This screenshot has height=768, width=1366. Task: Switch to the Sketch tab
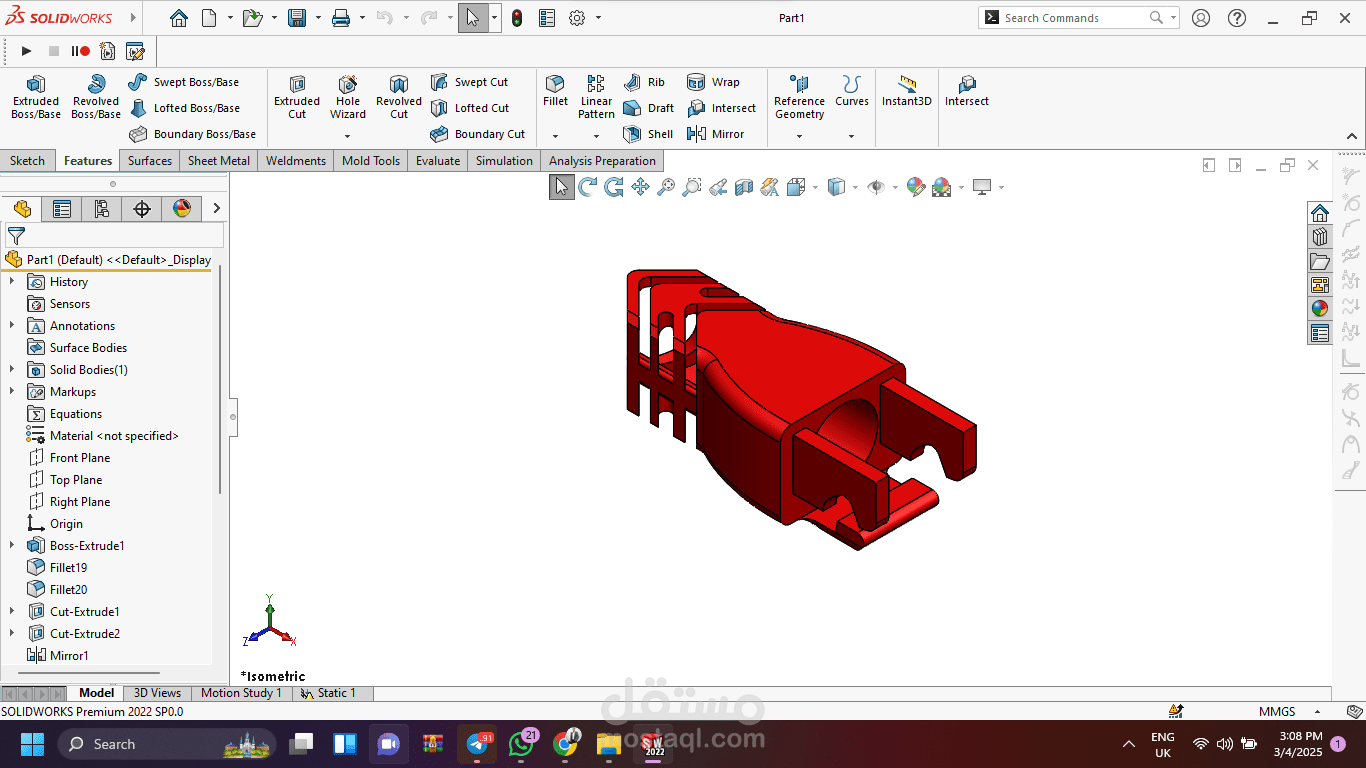28,161
